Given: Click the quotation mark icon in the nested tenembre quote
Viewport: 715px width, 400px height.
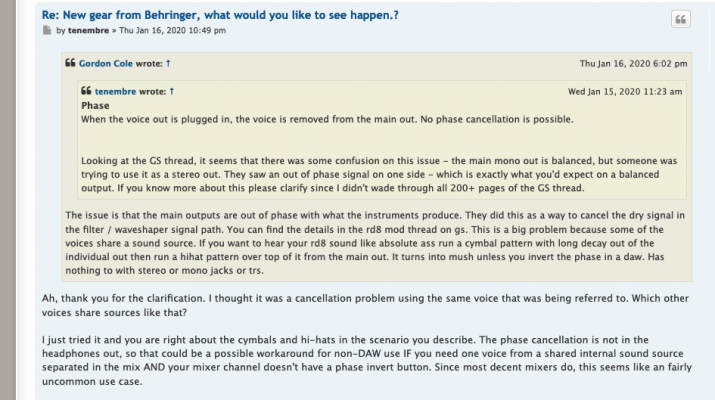Looking at the screenshot, I should point(86,91).
